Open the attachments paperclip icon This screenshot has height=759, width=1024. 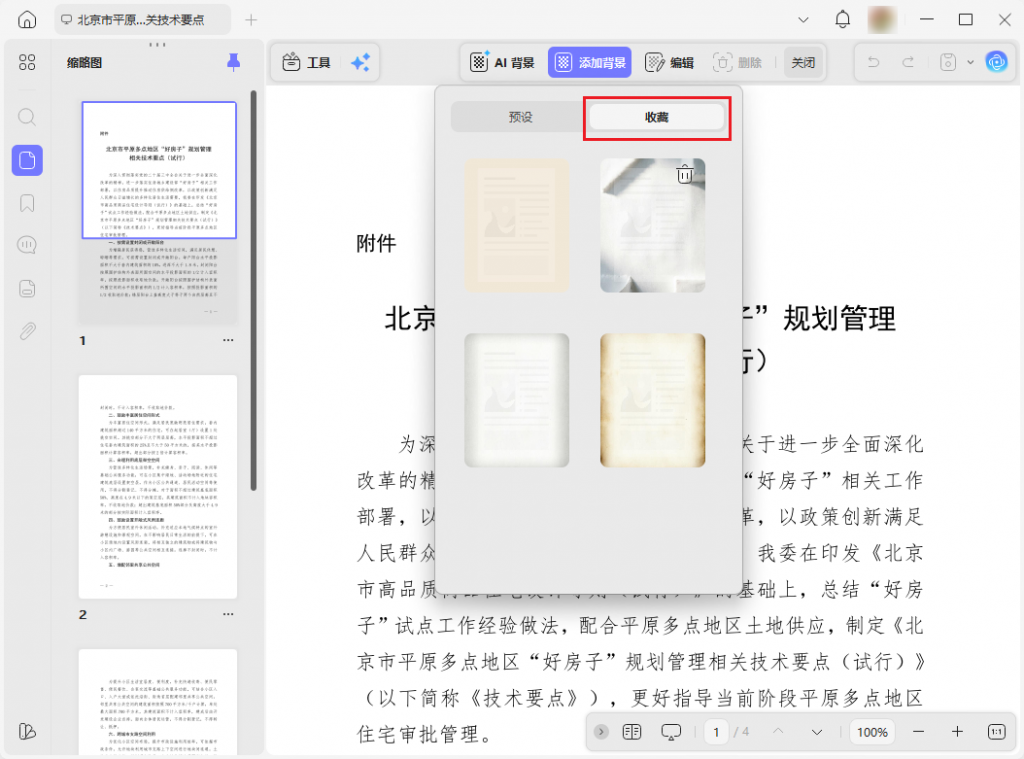click(27, 331)
